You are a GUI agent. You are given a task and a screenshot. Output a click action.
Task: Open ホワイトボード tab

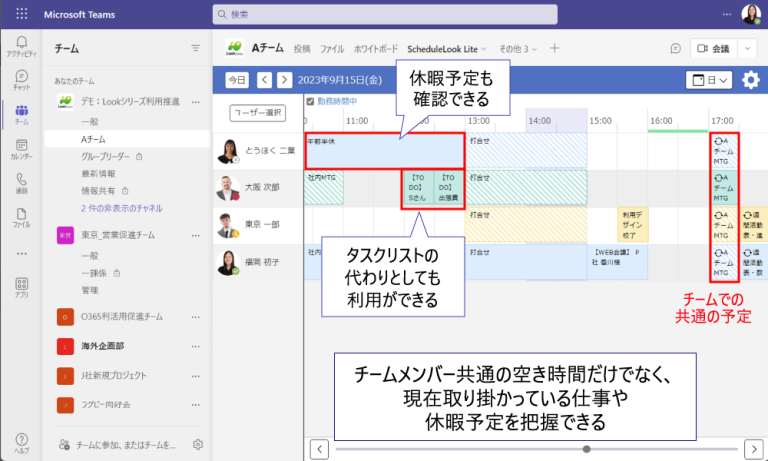coord(376,49)
